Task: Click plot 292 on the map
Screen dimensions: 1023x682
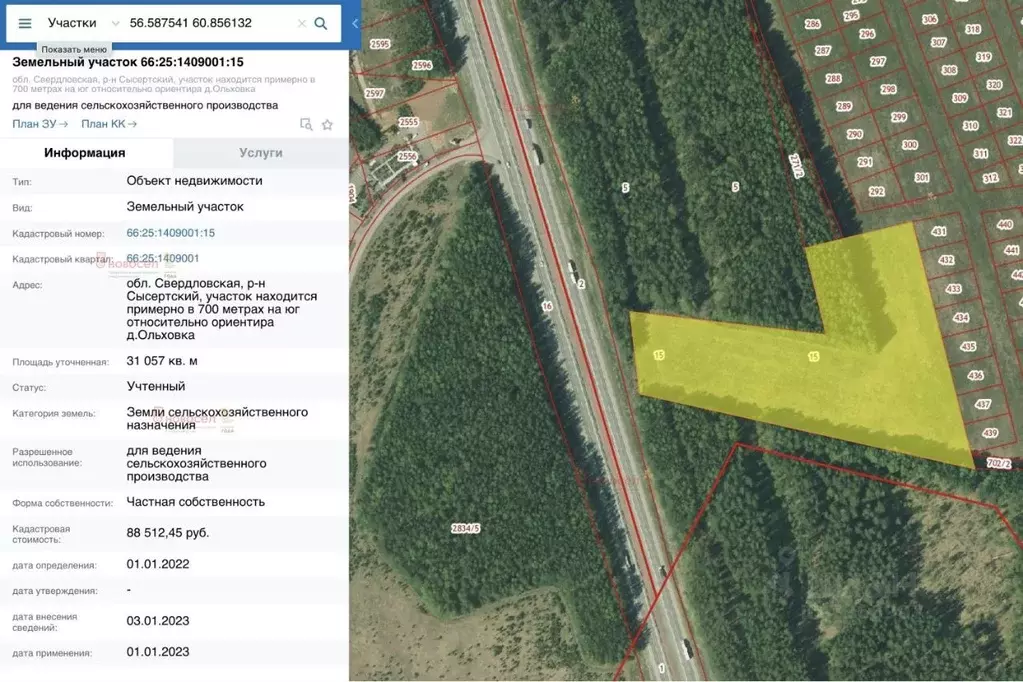Action: 876,191
